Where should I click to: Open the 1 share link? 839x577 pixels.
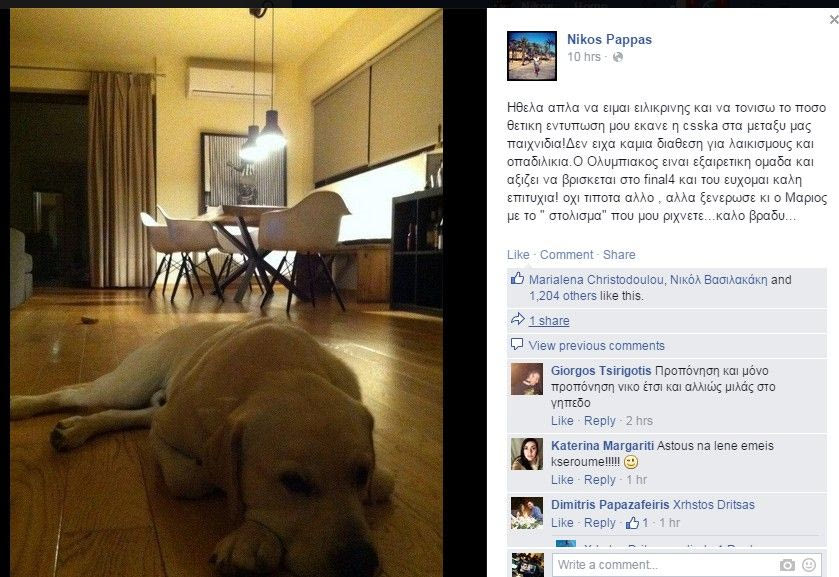point(549,321)
